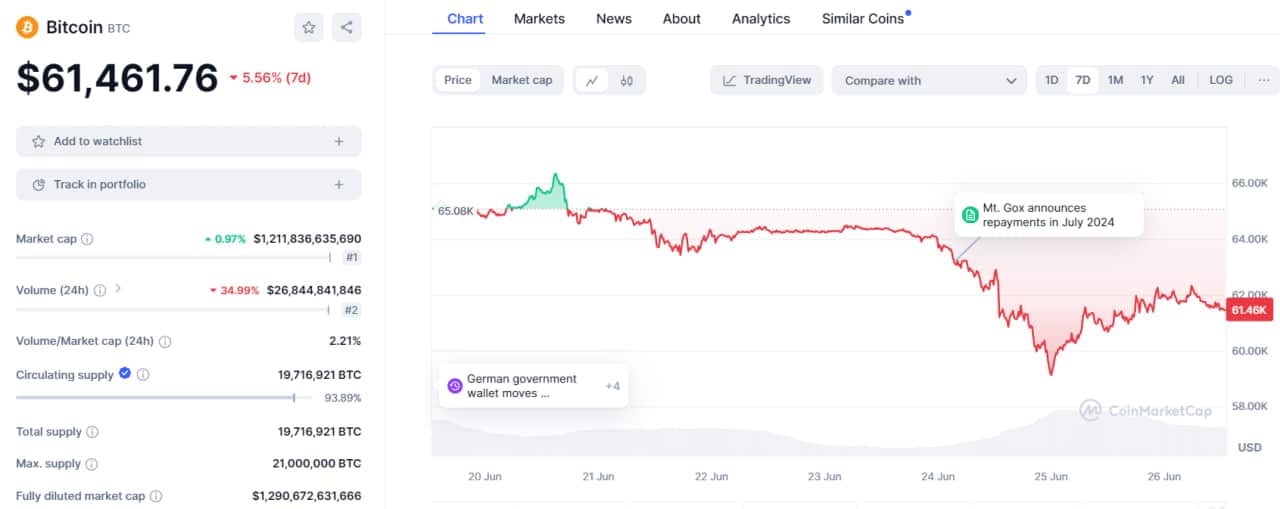This screenshot has width=1280, height=509.
Task: Click Volume/Market cap info icon
Action: coord(165,342)
